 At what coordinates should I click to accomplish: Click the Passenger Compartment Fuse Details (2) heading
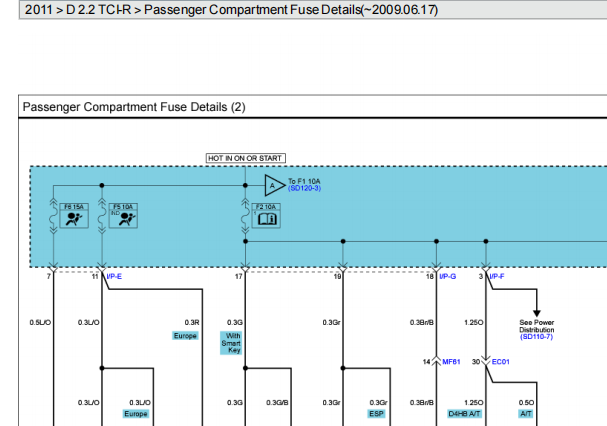(134, 107)
